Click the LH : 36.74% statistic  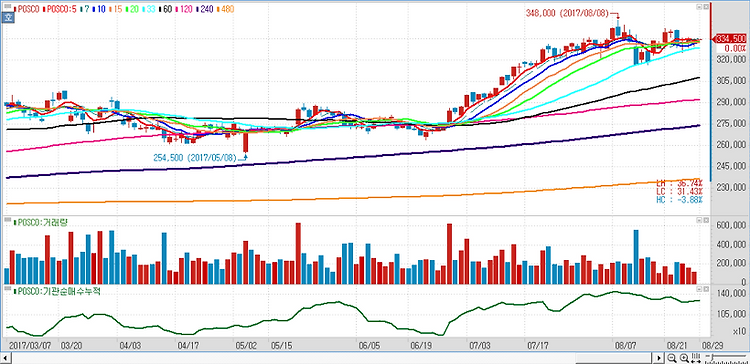tap(680, 183)
